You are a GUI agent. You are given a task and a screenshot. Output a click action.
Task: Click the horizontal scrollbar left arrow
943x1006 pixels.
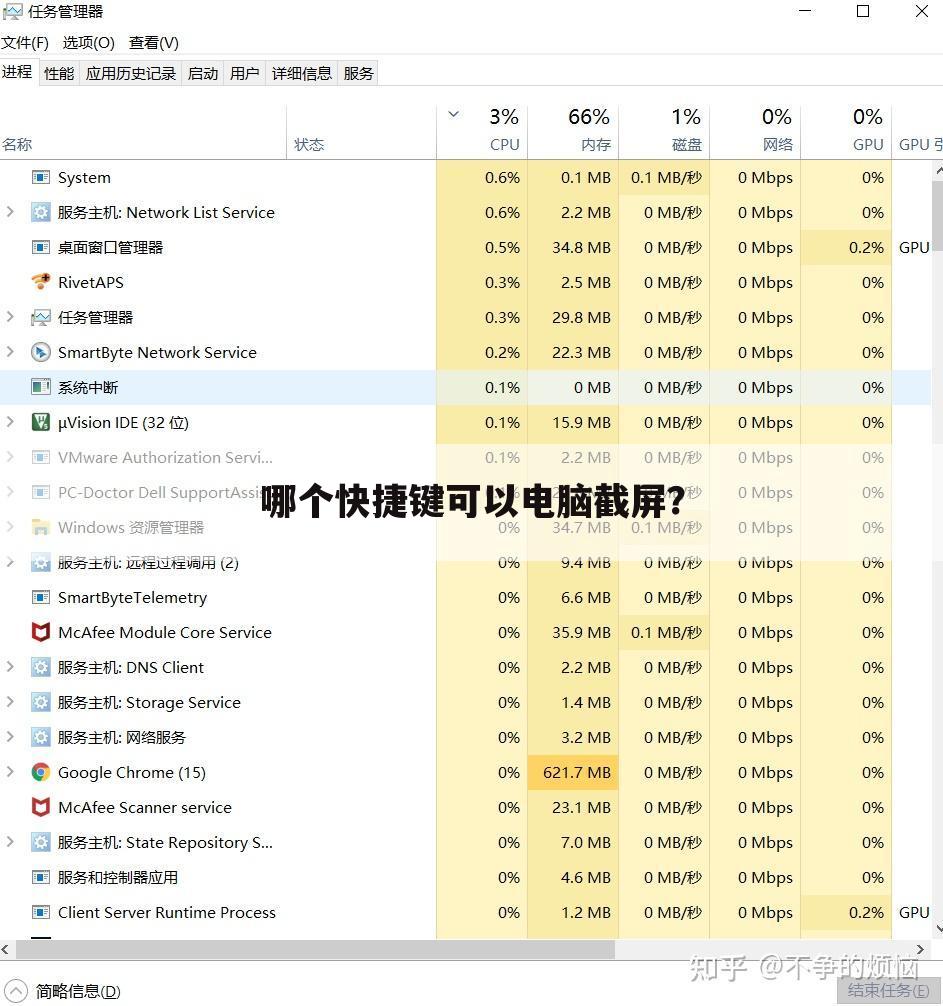pos(6,949)
